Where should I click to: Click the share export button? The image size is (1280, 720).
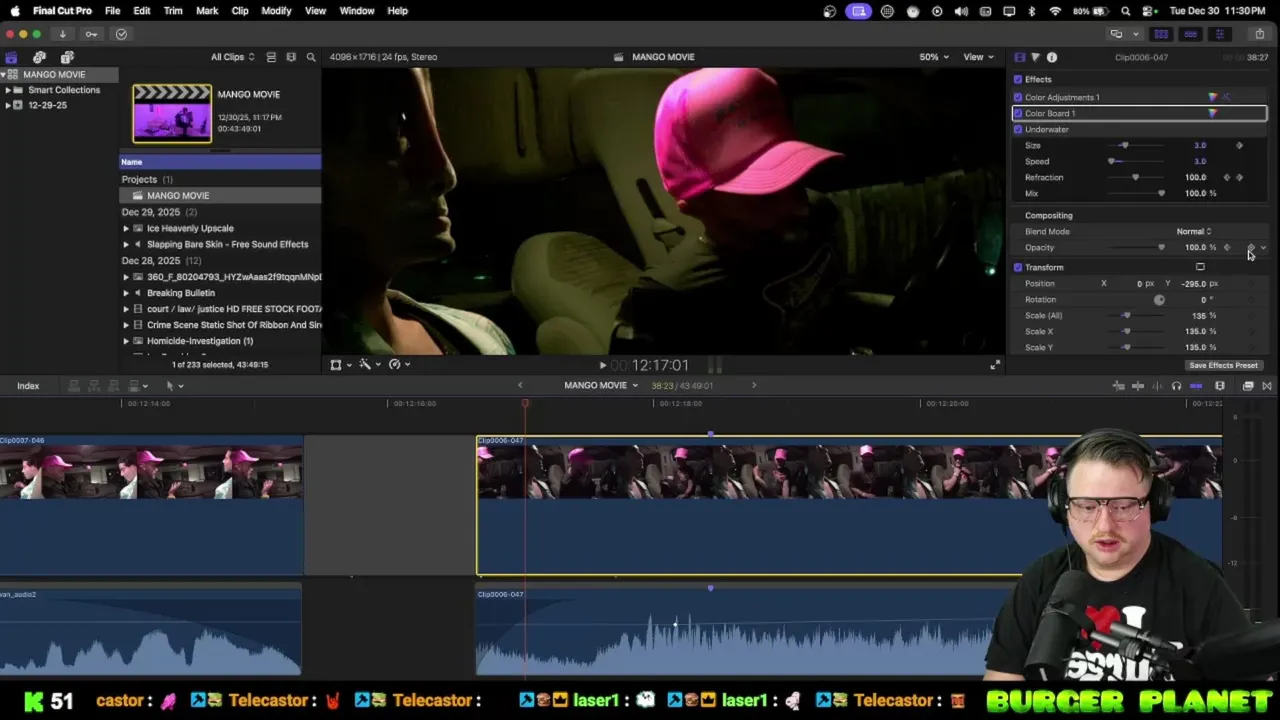1259,34
